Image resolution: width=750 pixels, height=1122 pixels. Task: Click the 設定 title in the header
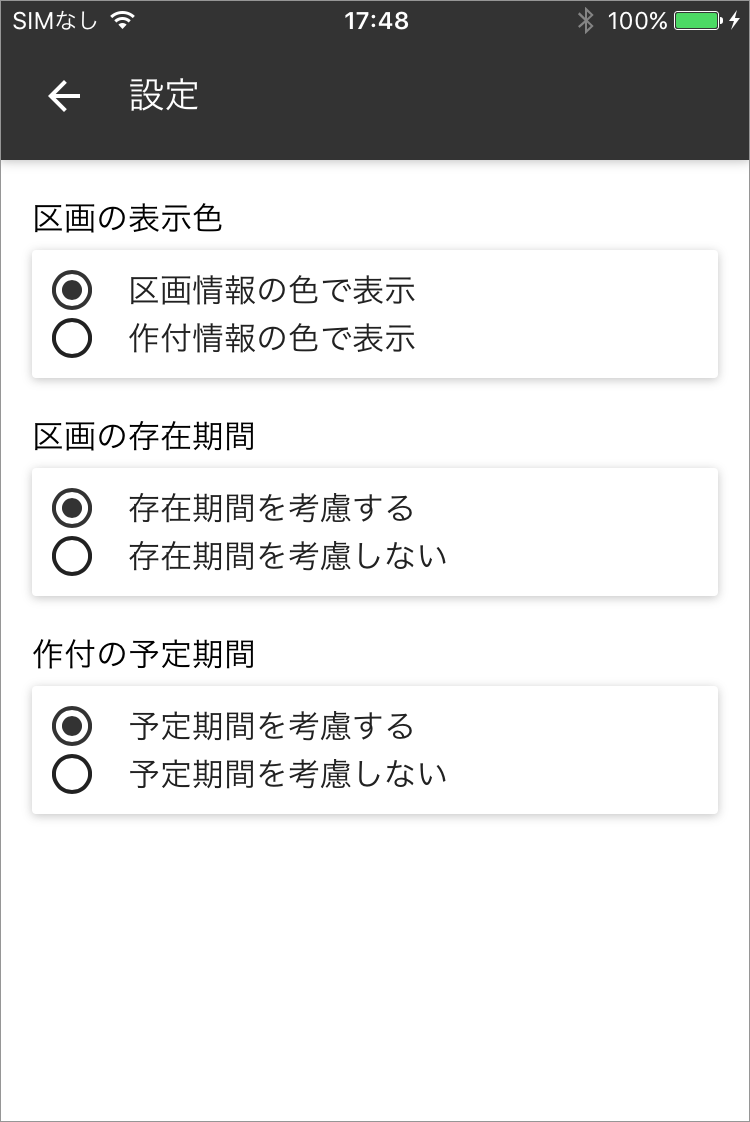pyautogui.click(x=164, y=96)
